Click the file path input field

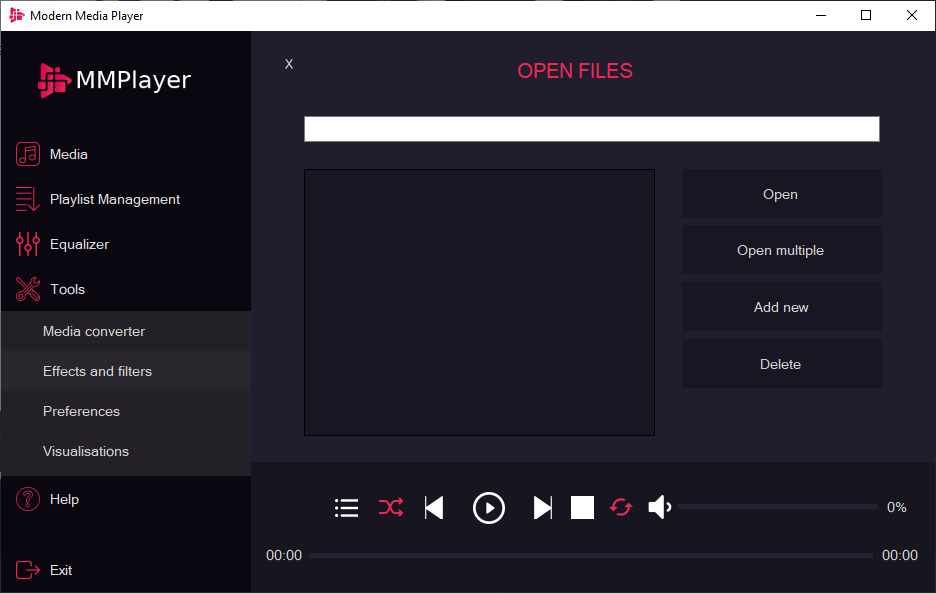[x=592, y=129]
